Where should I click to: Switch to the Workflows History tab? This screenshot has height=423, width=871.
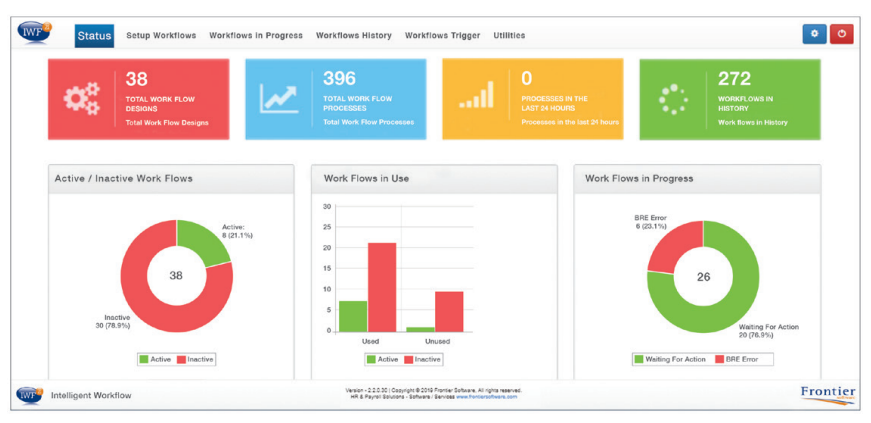click(x=354, y=35)
